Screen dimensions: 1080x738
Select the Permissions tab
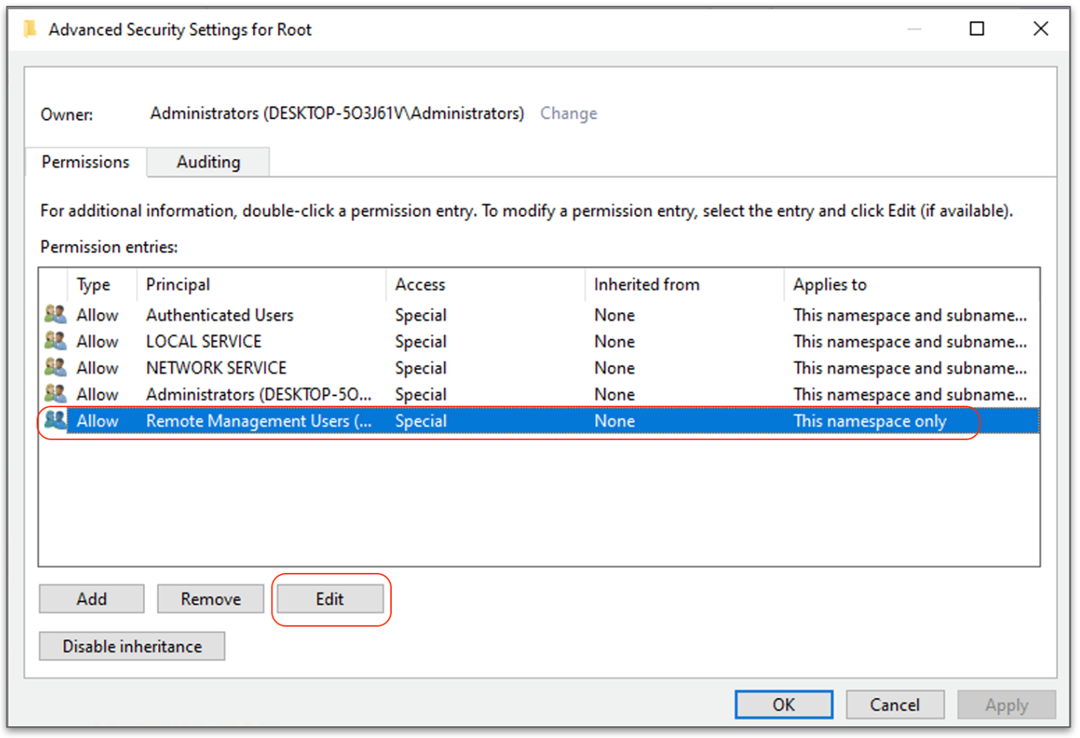coord(85,161)
